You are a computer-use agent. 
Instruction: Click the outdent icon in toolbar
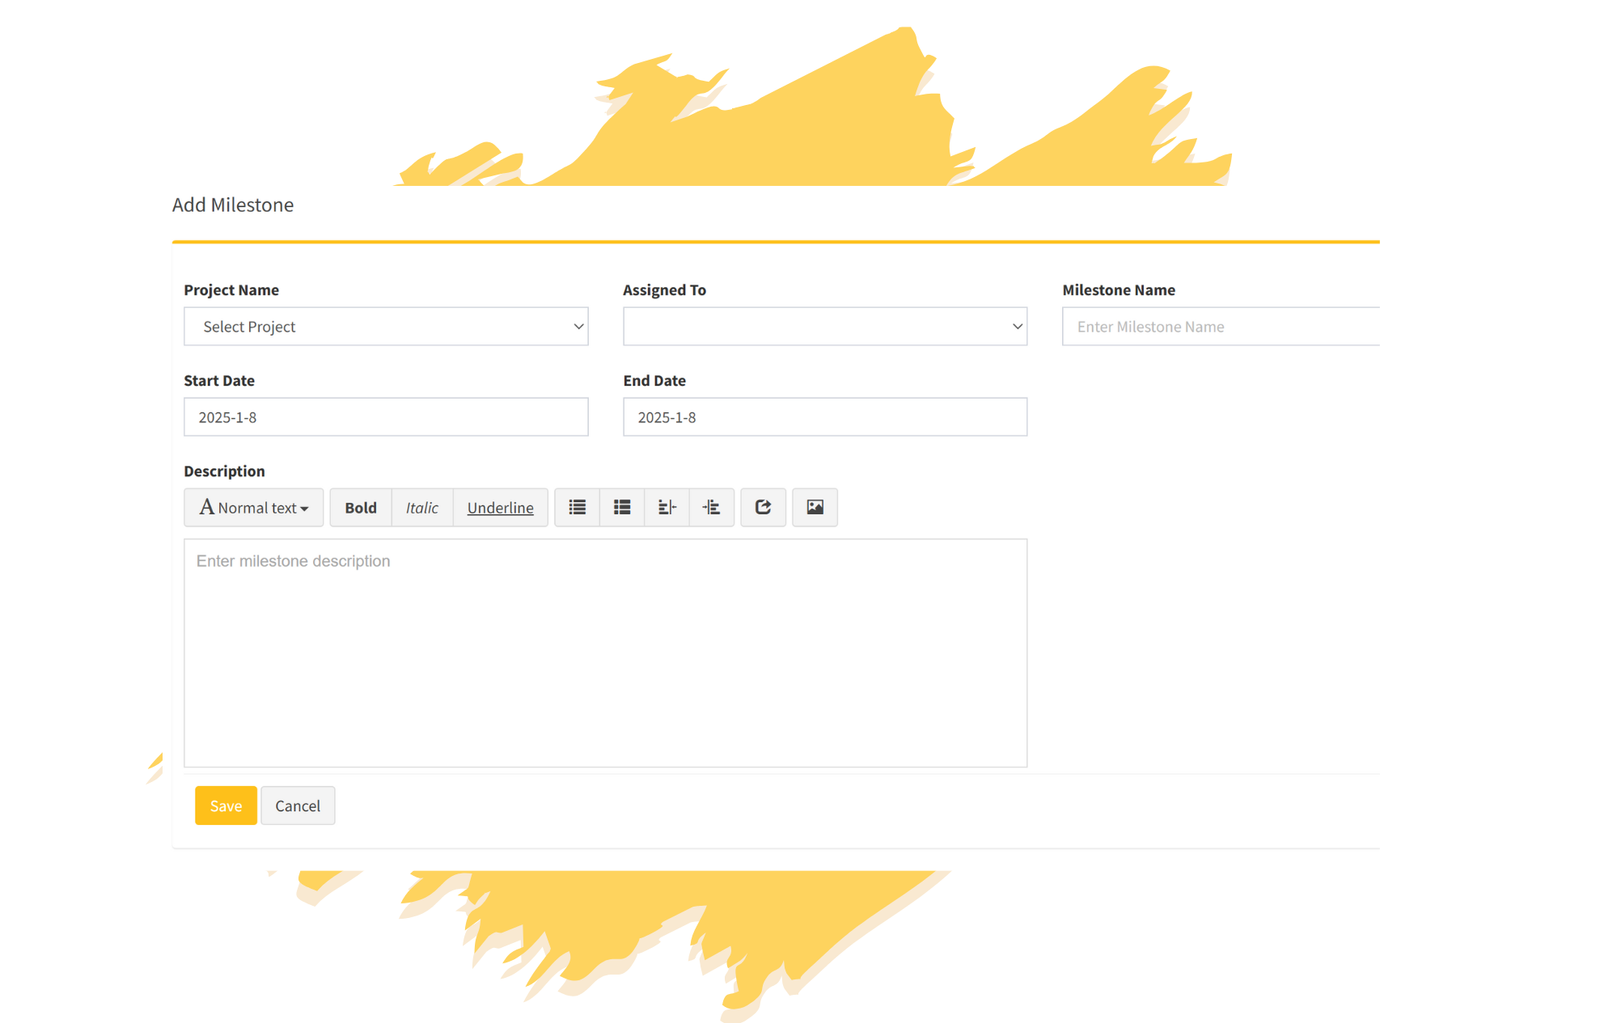(x=667, y=507)
